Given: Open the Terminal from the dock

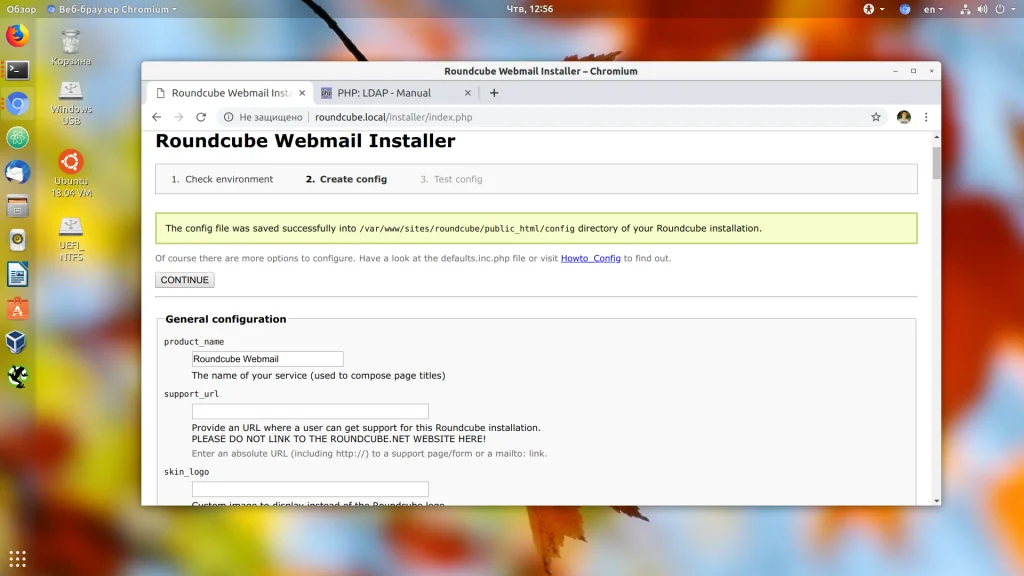Looking at the screenshot, I should coord(18,69).
